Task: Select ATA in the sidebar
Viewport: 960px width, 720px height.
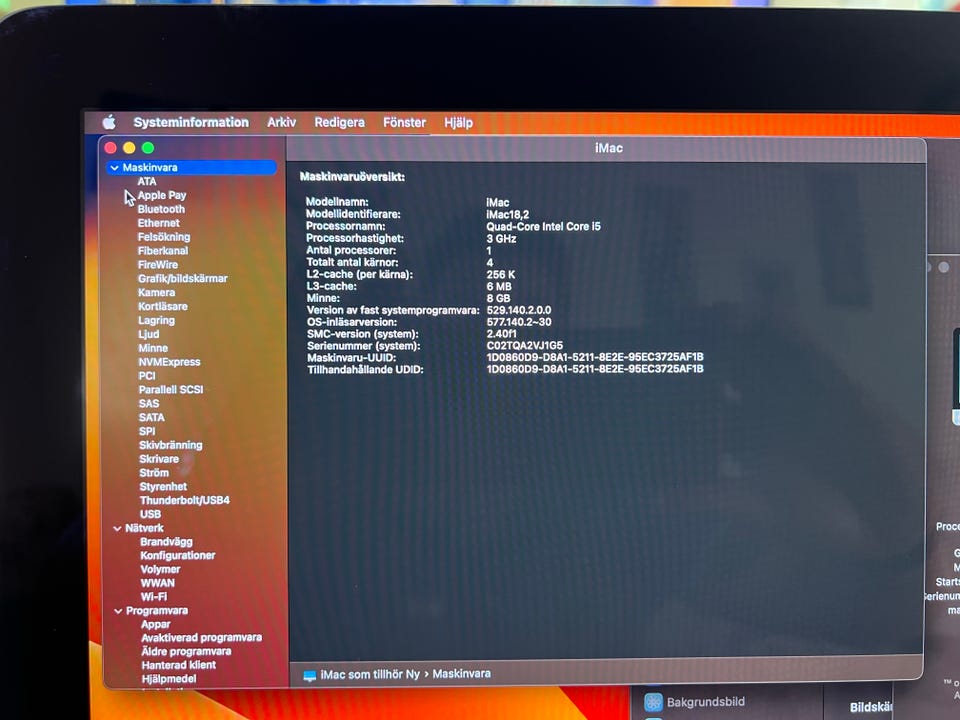Action: tap(147, 181)
